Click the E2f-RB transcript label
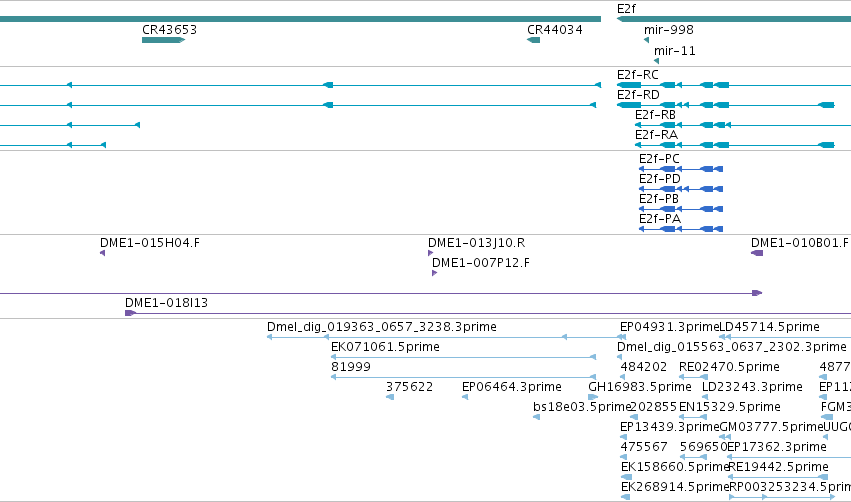851x502 pixels. tap(655, 115)
